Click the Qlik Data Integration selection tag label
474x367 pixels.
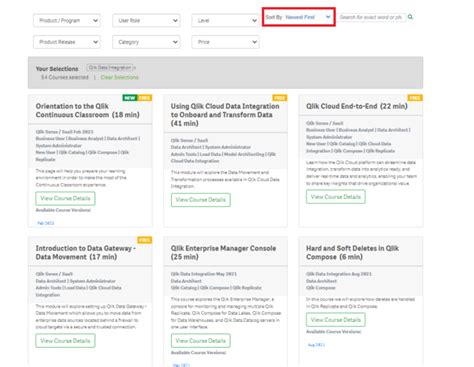tap(110, 68)
